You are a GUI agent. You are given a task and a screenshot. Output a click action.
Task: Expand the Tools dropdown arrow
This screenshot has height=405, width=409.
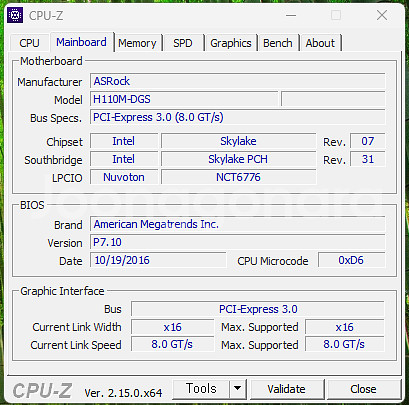coord(238,389)
